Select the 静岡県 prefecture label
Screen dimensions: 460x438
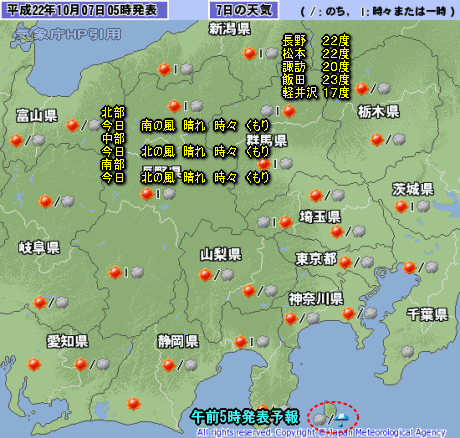pos(178,341)
